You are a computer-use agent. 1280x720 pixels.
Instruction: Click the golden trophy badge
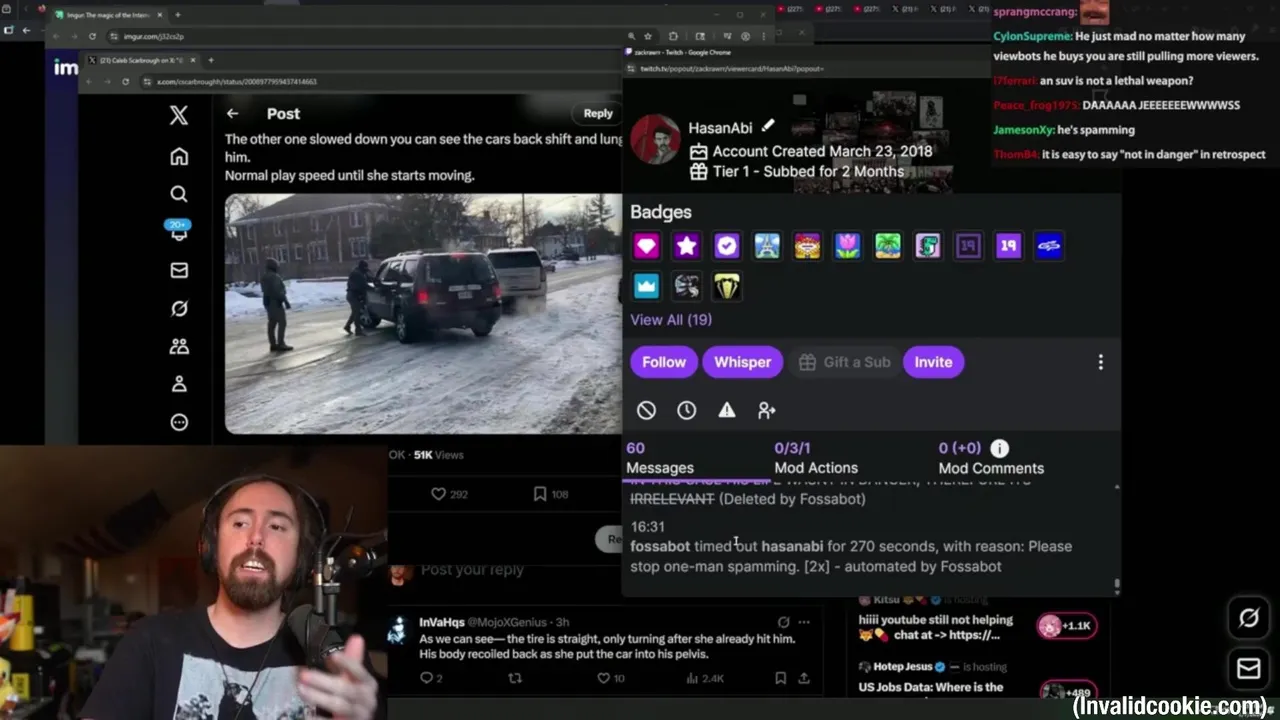point(727,287)
